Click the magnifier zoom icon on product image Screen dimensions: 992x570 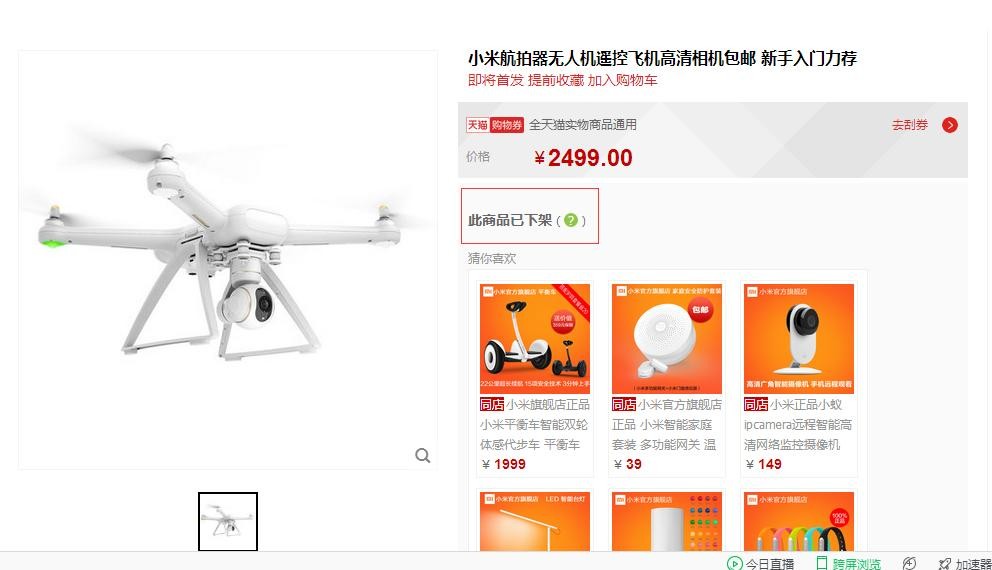point(423,455)
